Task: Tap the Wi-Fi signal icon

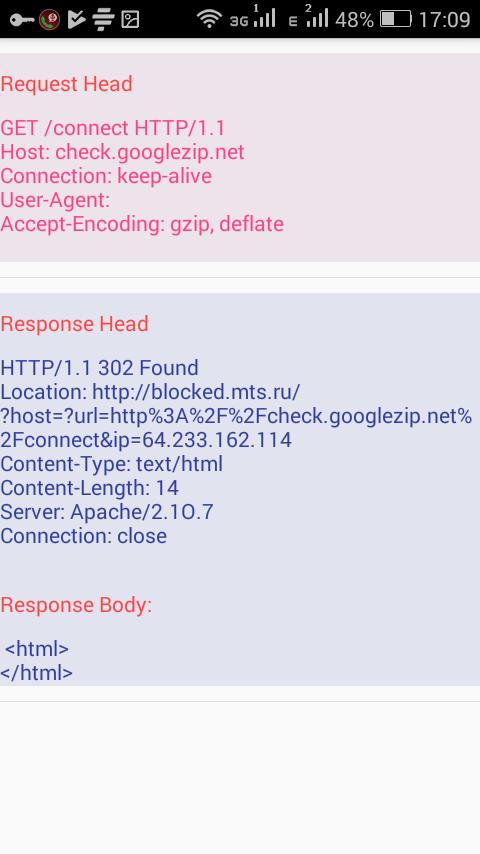Action: point(209,20)
